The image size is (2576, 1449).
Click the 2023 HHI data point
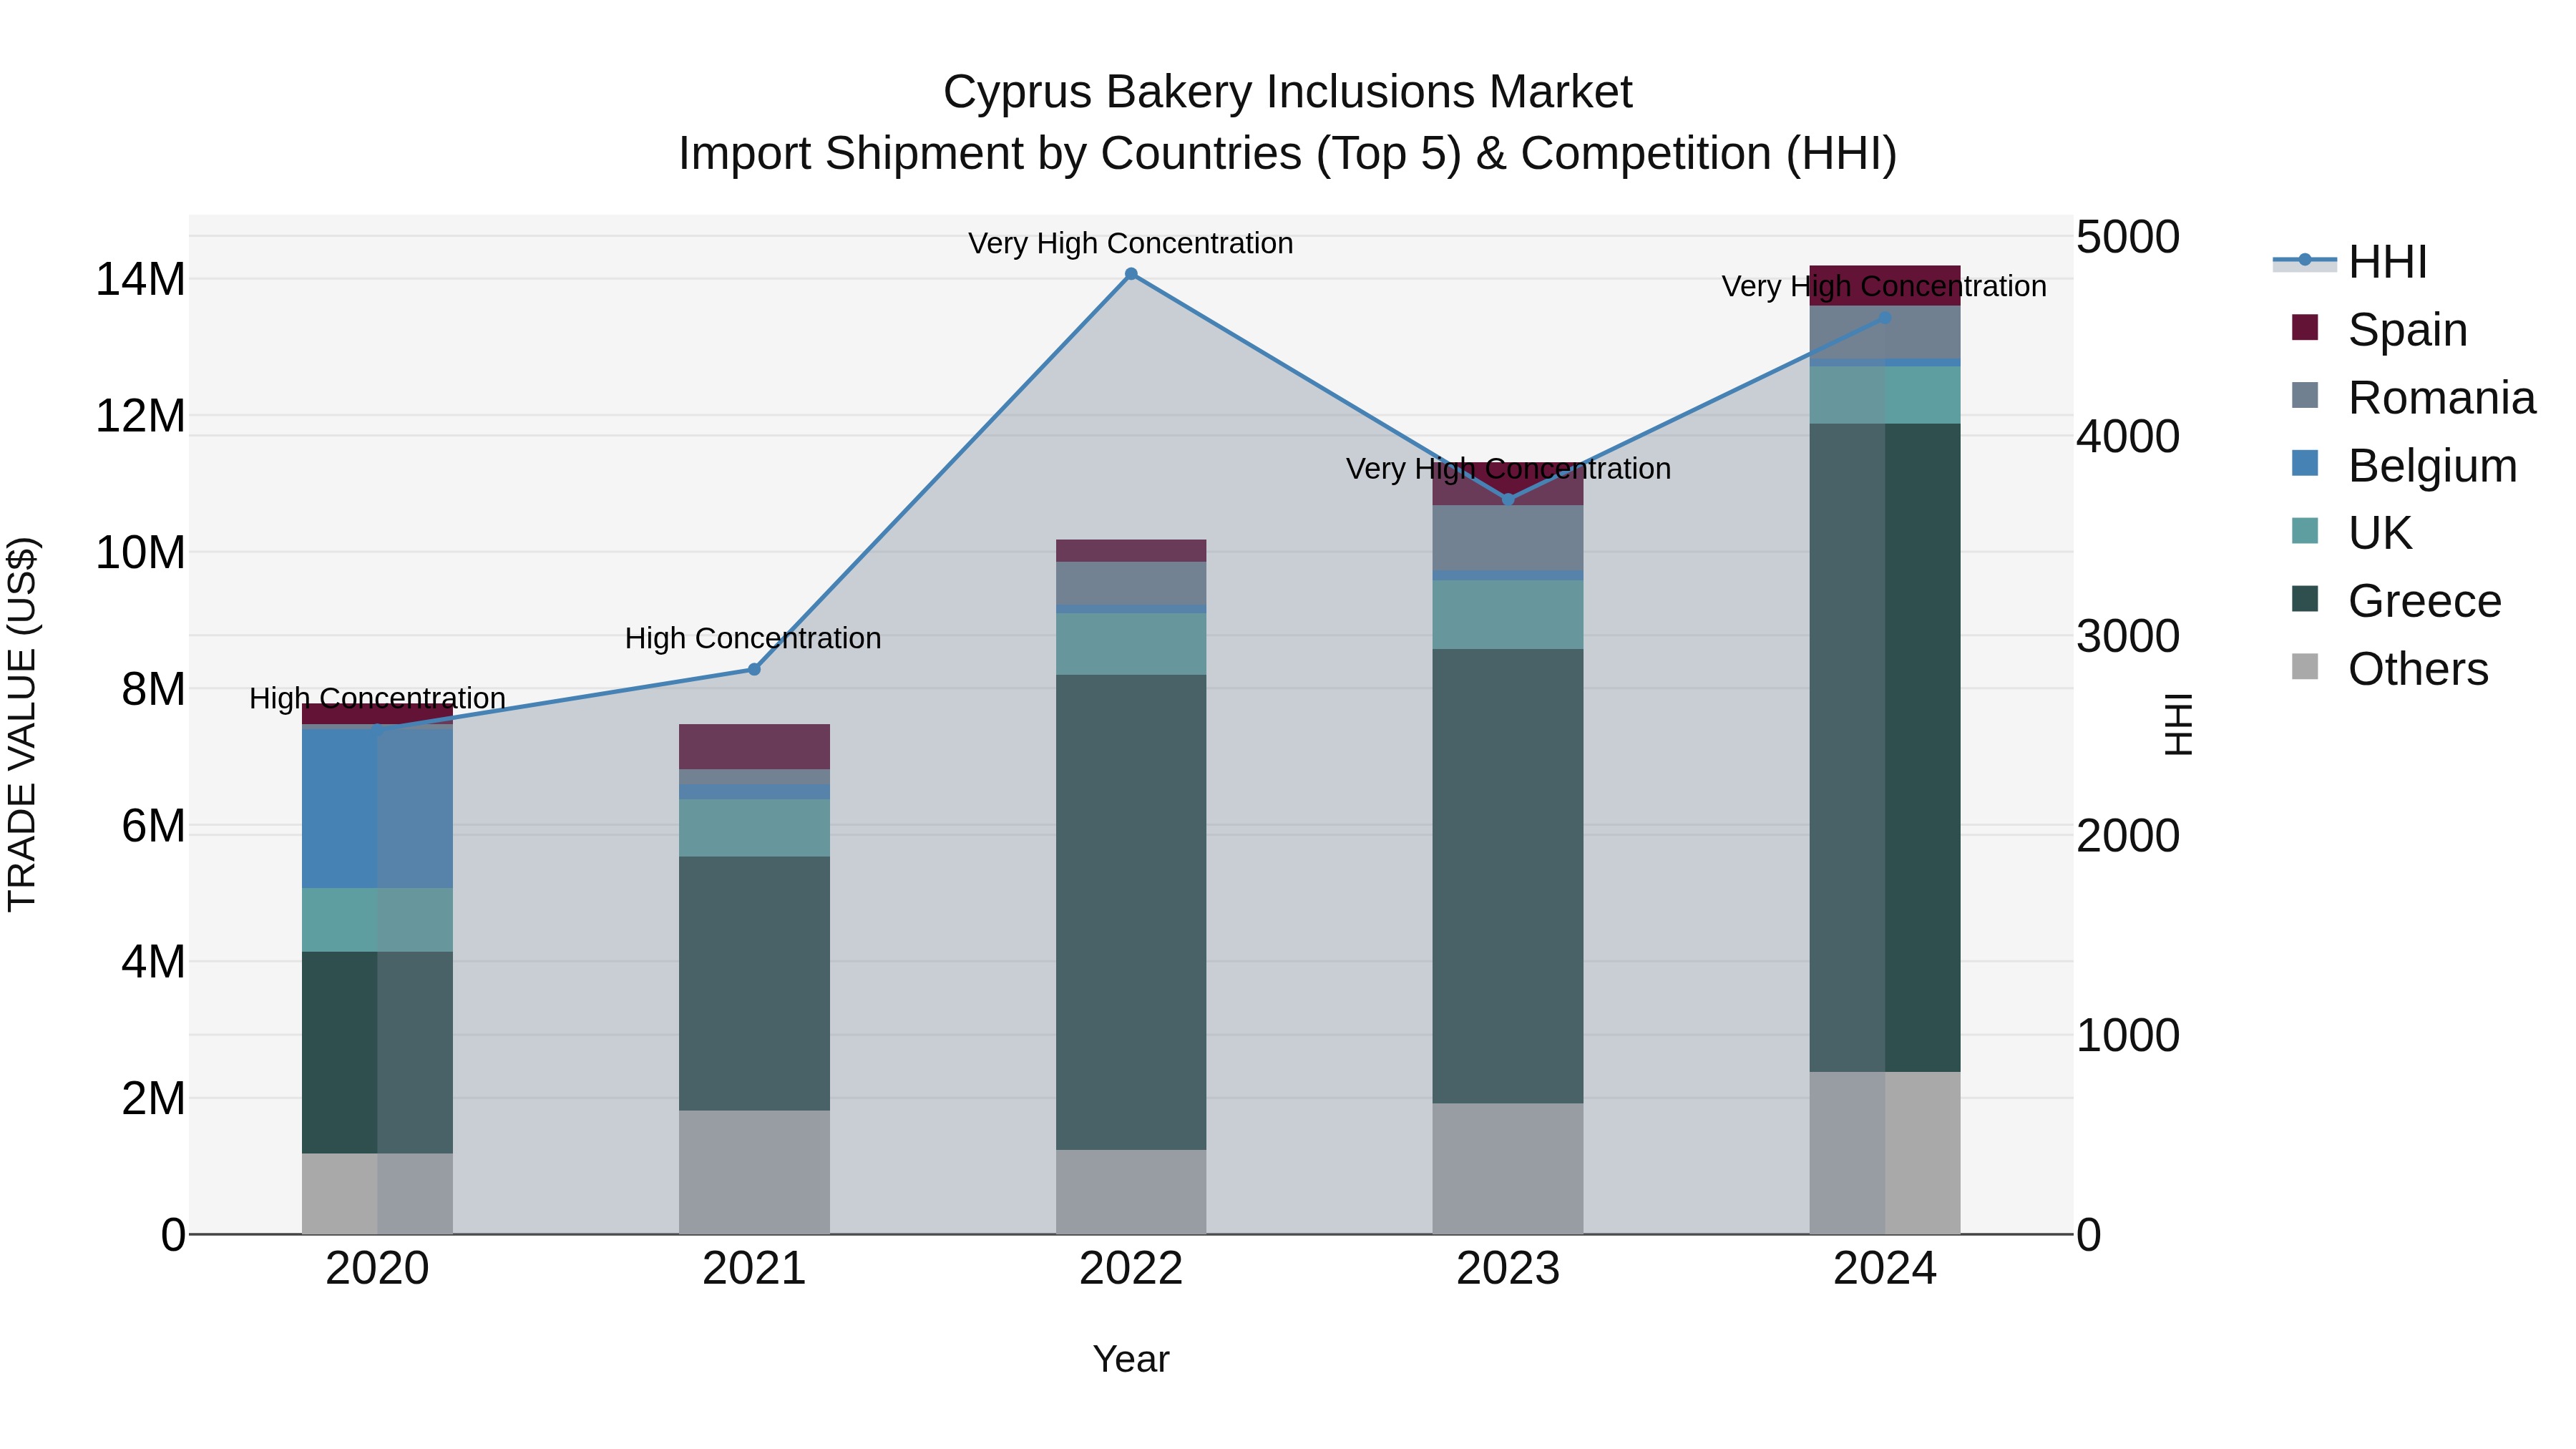pyautogui.click(x=1508, y=499)
